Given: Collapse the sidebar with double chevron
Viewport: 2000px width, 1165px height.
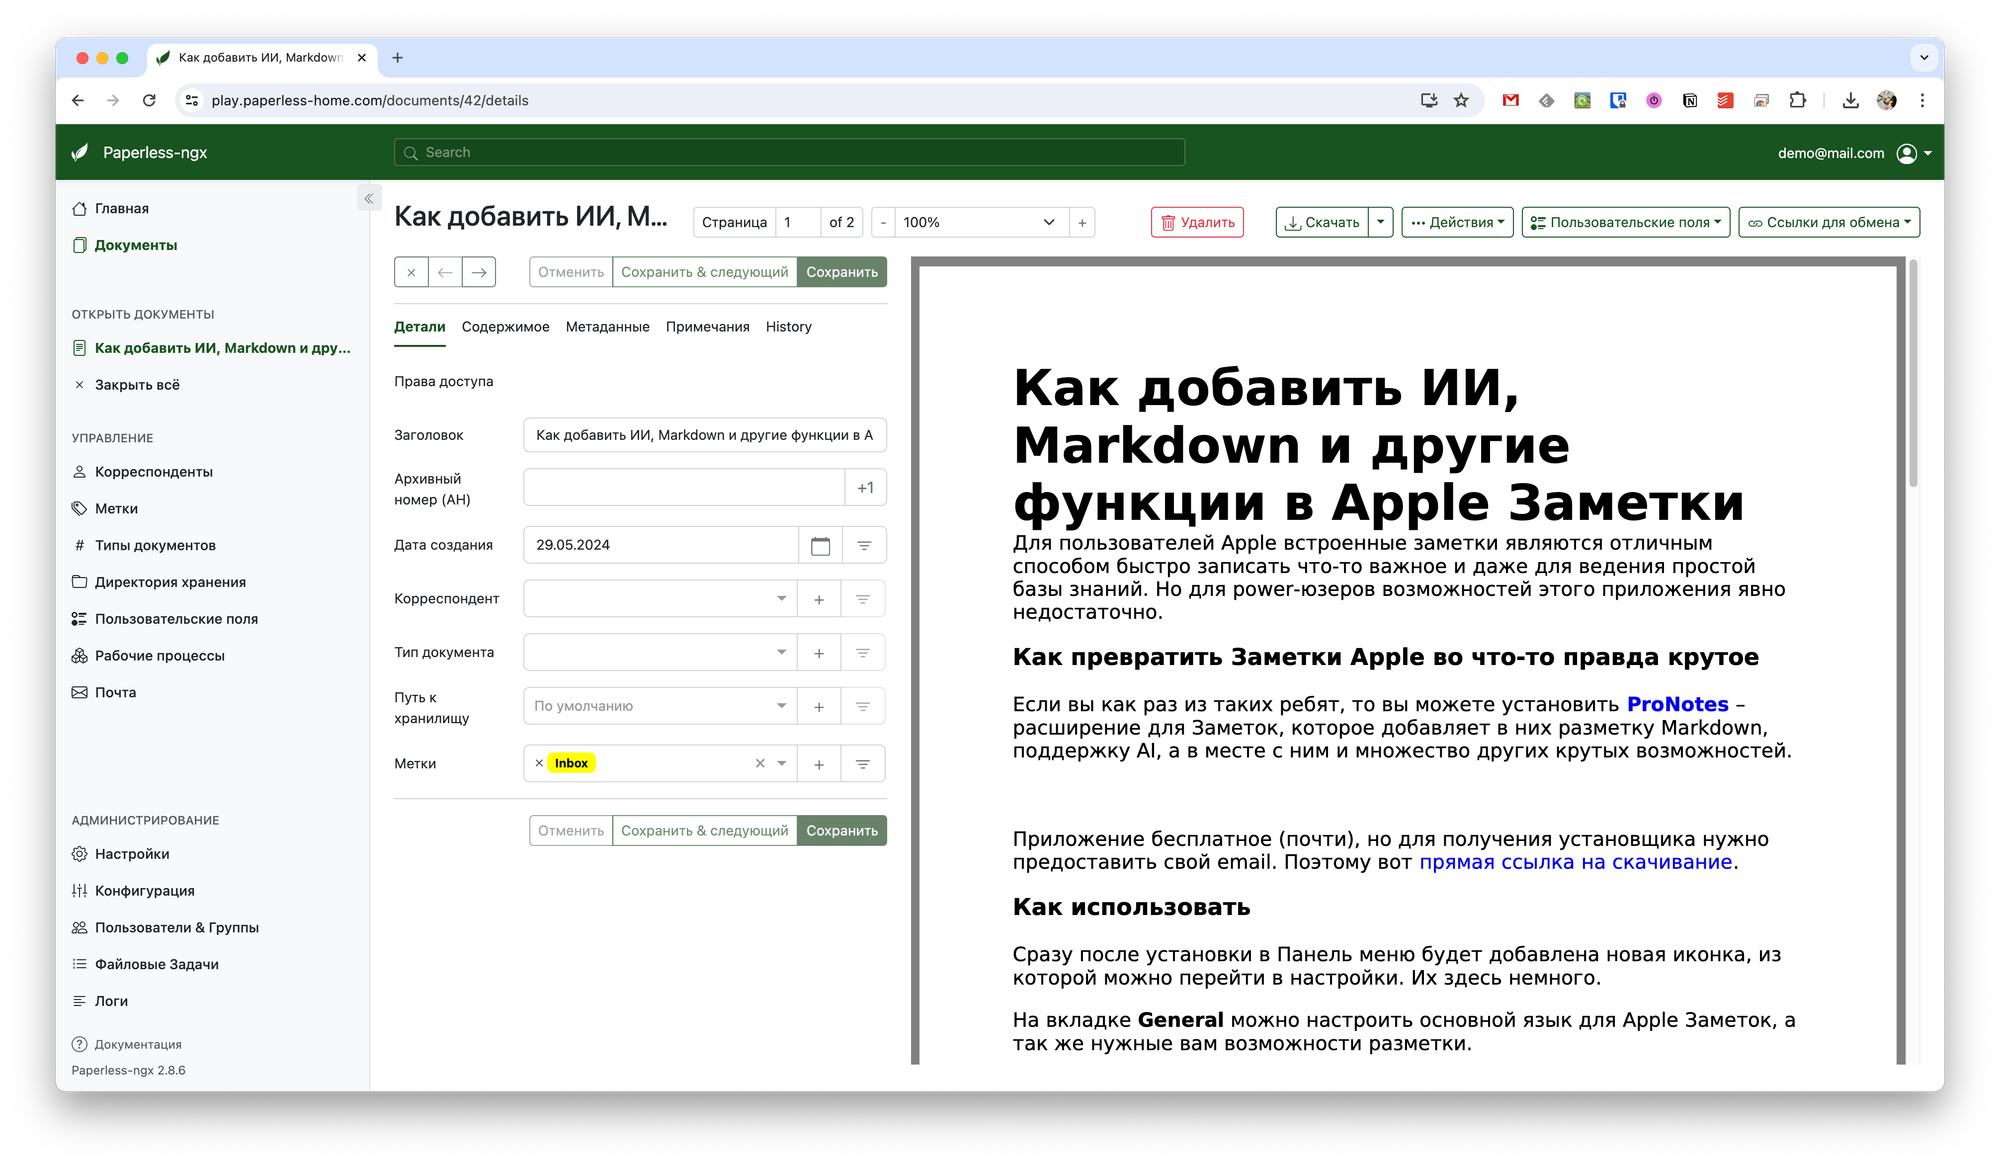Looking at the screenshot, I should click(368, 198).
